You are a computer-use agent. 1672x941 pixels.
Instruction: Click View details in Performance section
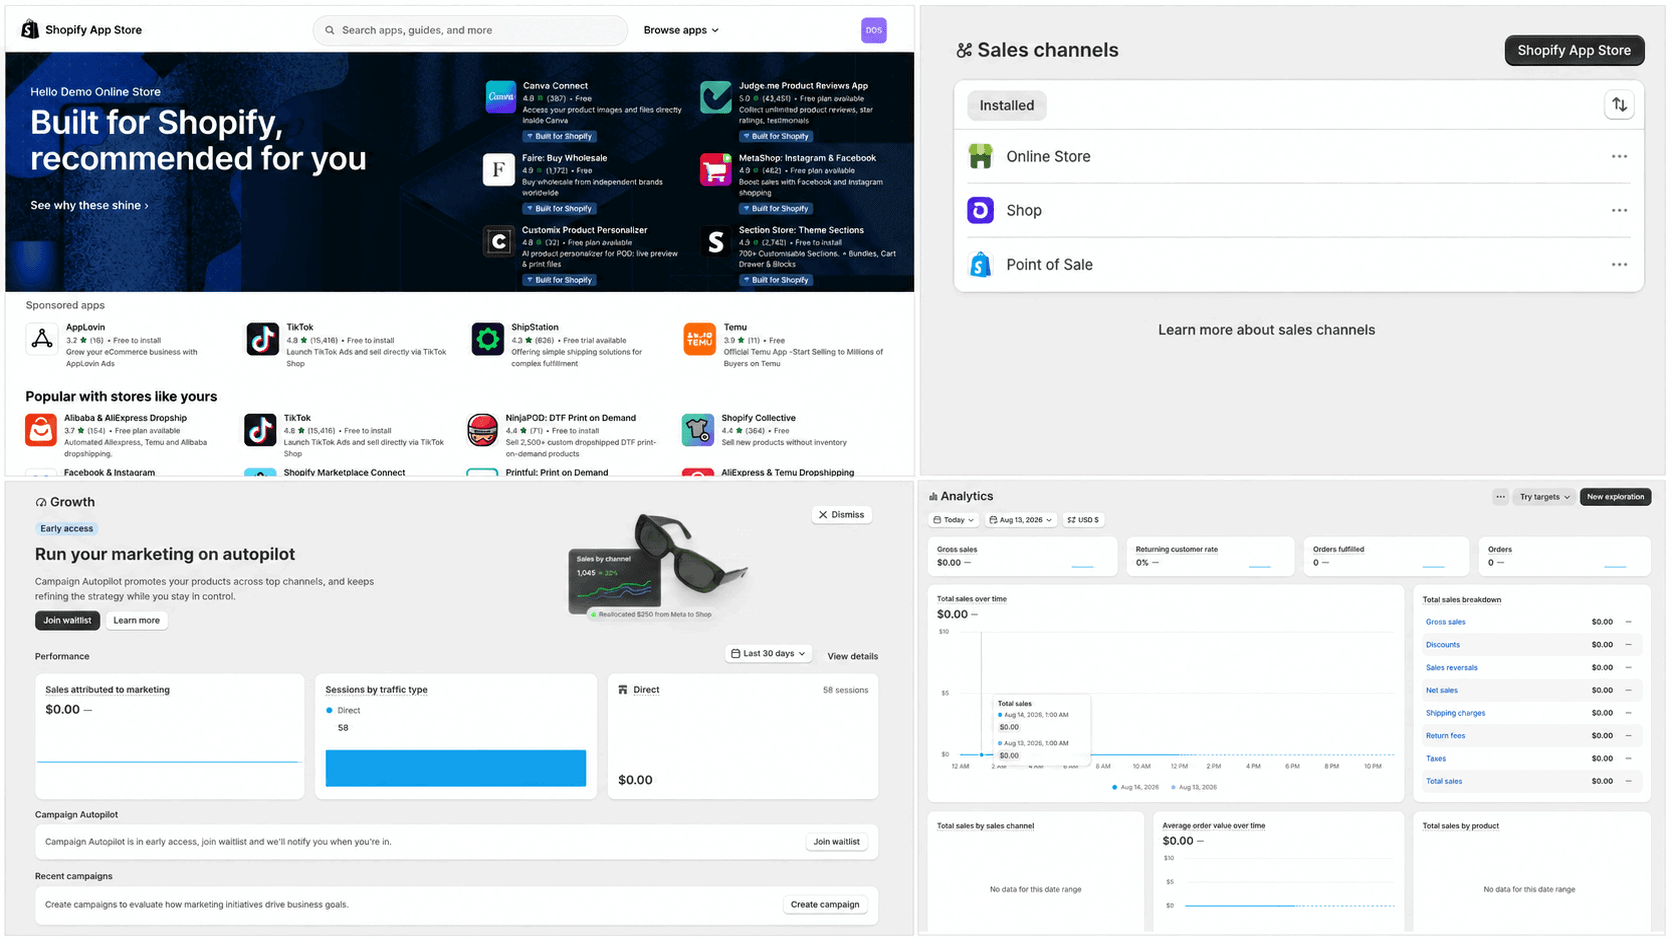[852, 656]
